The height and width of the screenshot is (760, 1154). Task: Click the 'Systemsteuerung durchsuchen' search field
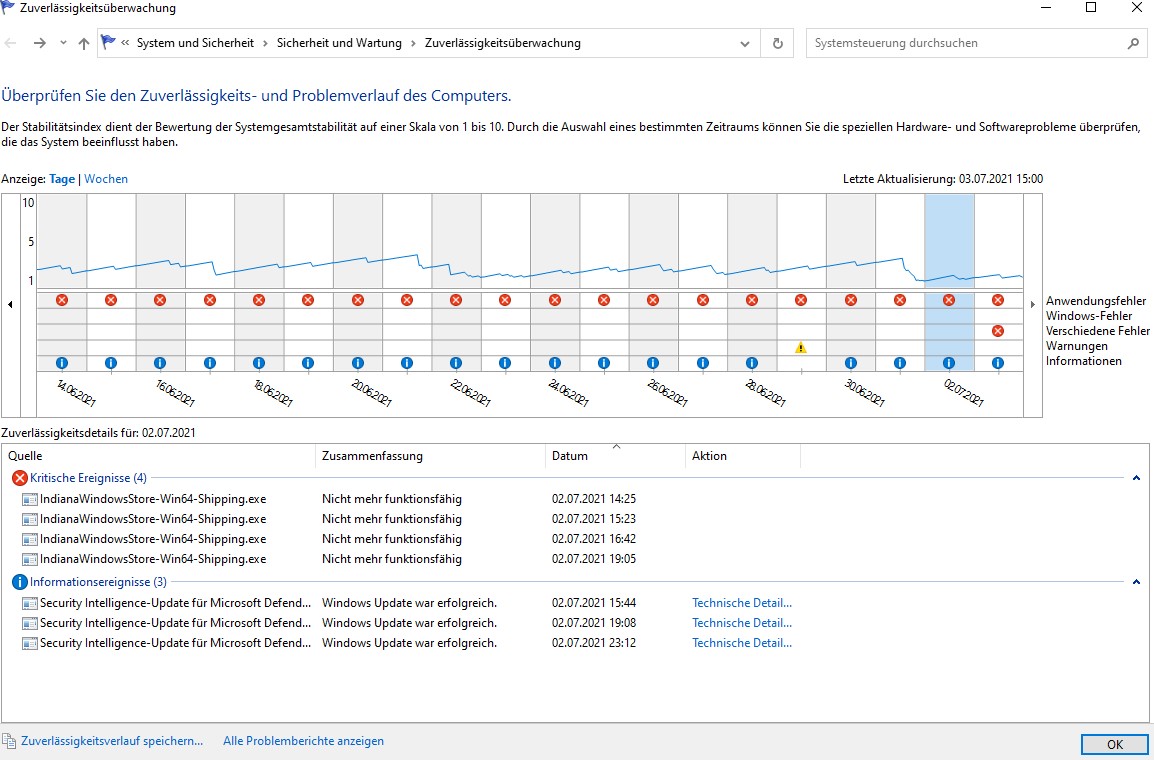[964, 43]
